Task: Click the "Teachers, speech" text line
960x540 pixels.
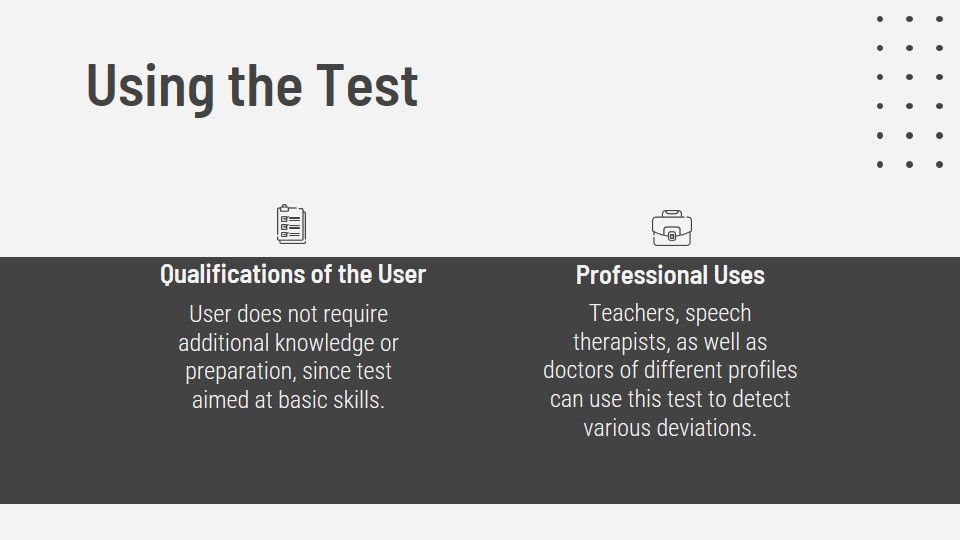Action: tap(670, 313)
